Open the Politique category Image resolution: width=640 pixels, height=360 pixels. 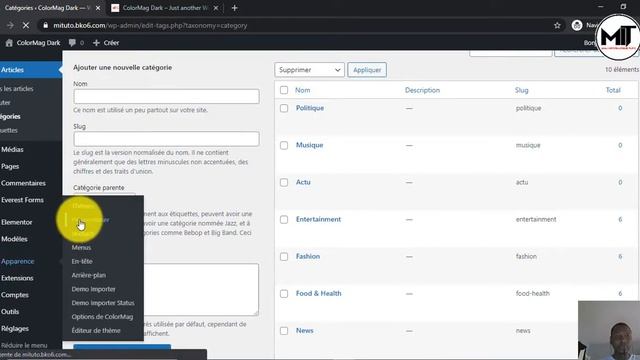(x=310, y=108)
